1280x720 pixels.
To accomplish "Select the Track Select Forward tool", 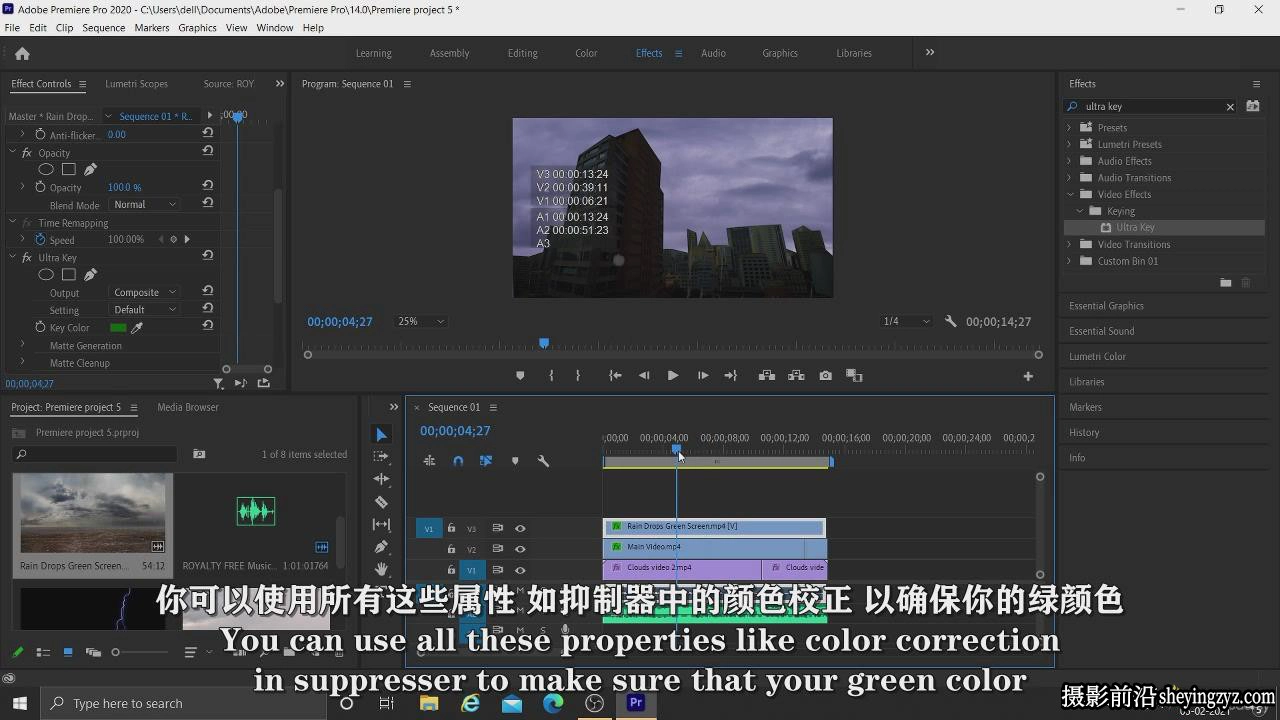I will point(381,456).
